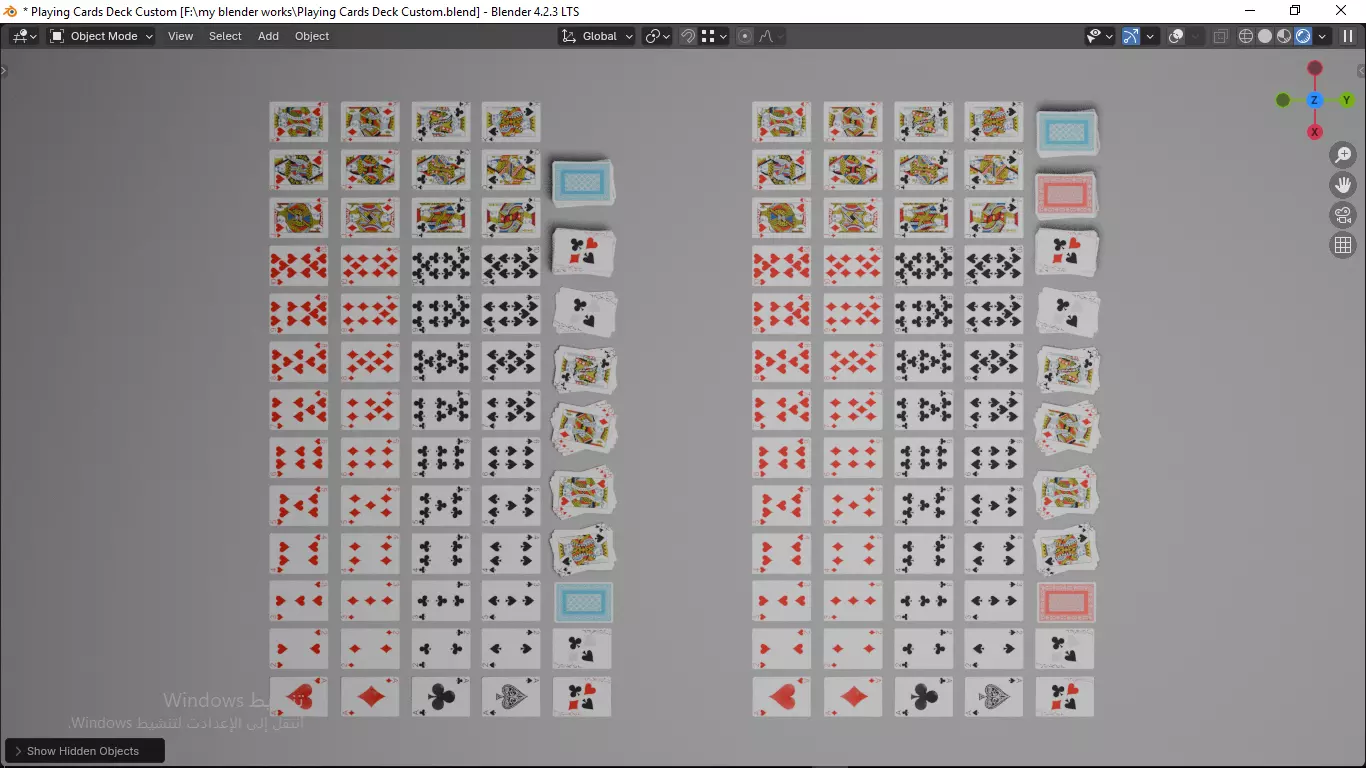Open the snapping options dropdown
This screenshot has height=768, width=1366.
(x=714, y=36)
